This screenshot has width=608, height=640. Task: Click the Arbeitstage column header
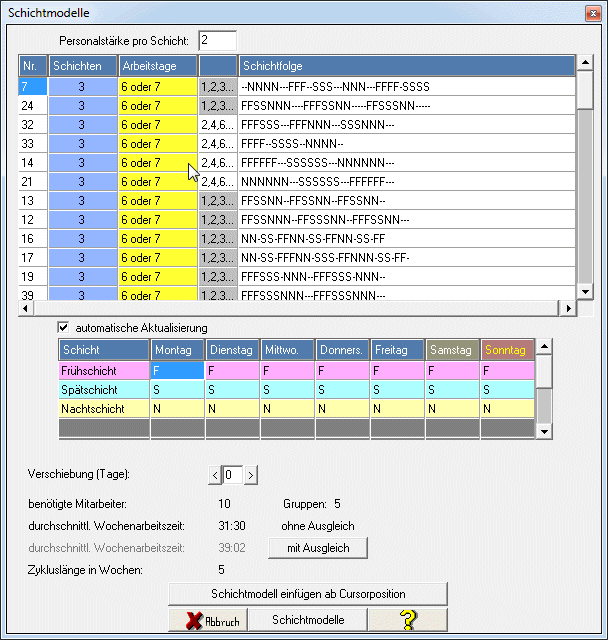click(158, 66)
